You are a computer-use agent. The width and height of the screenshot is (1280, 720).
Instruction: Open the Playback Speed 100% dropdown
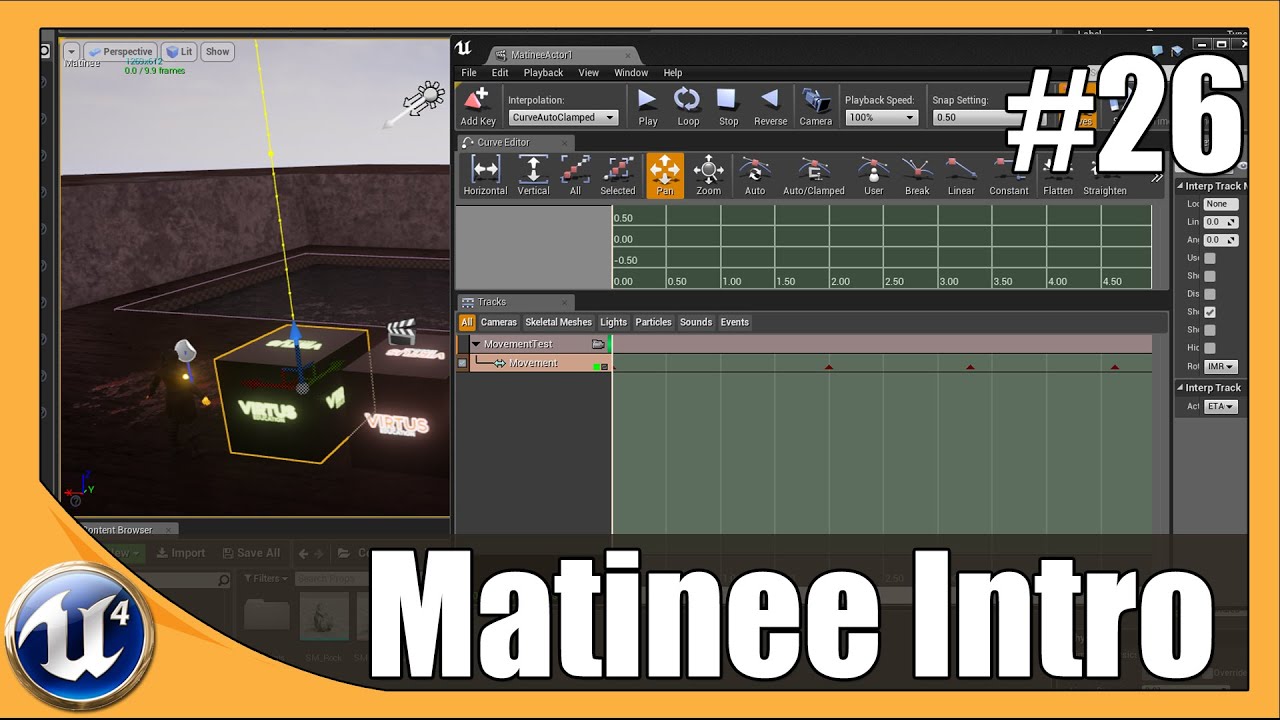click(x=882, y=118)
